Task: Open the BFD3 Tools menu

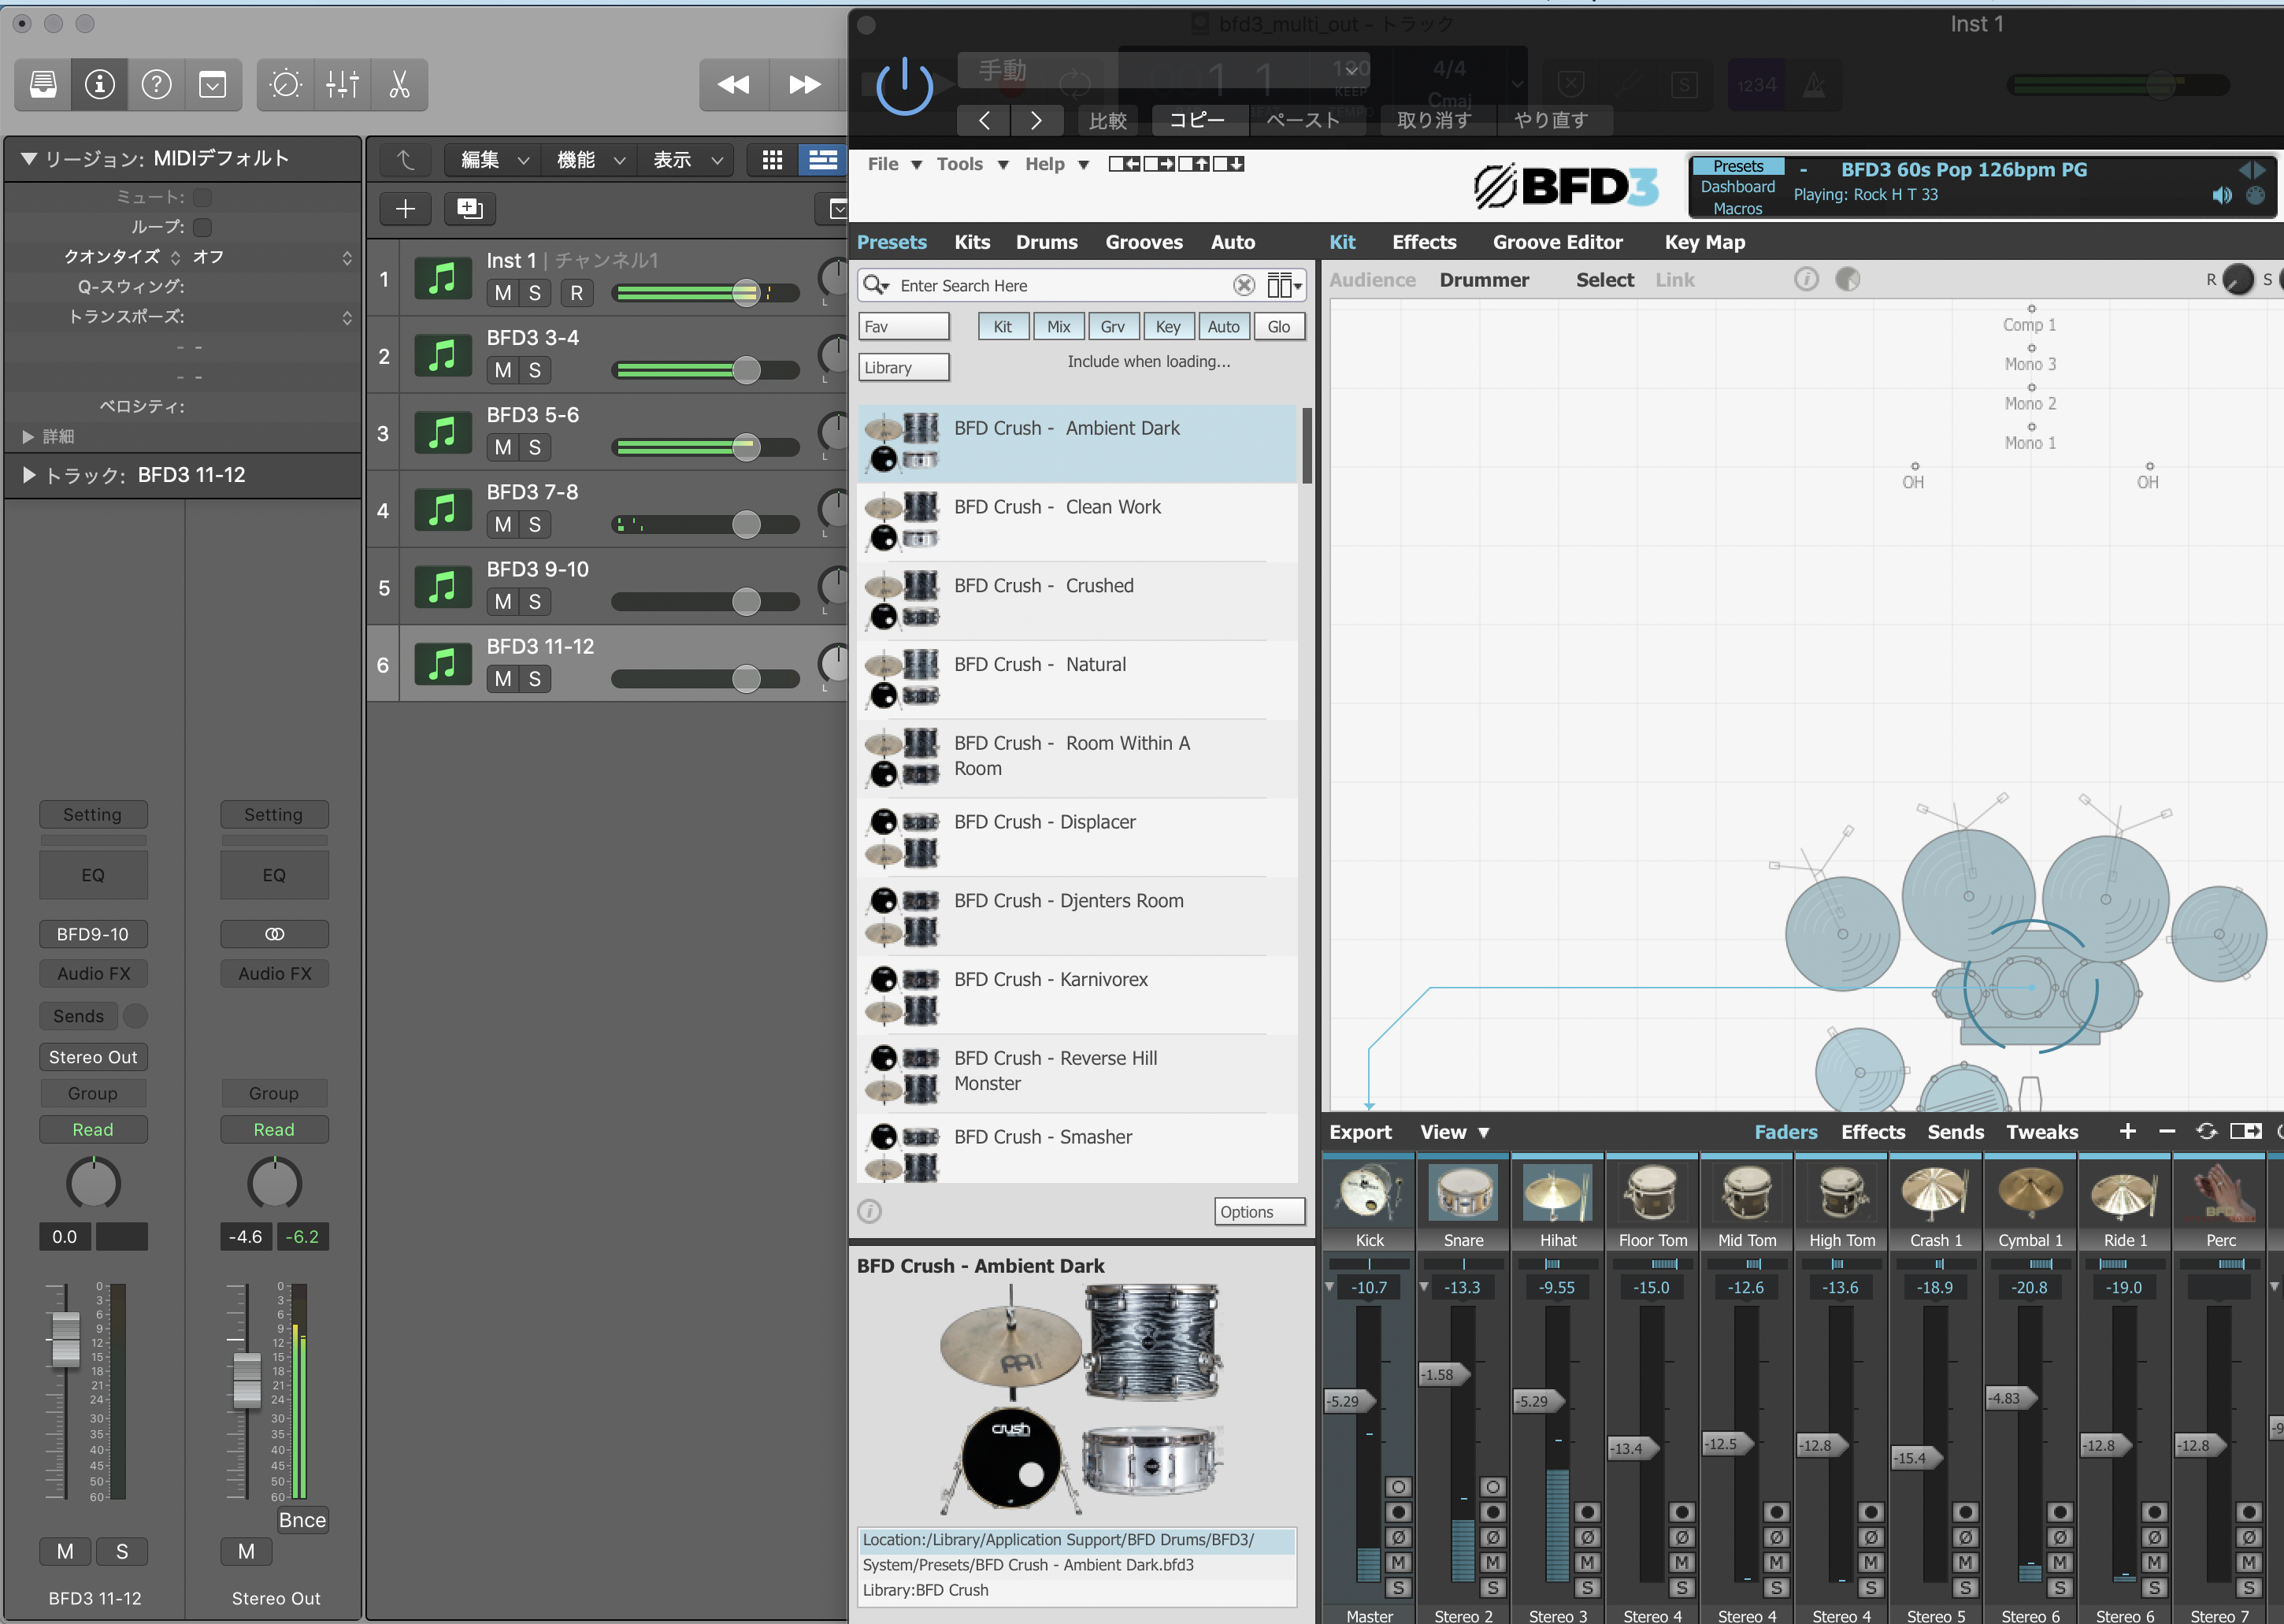Action: point(972,164)
